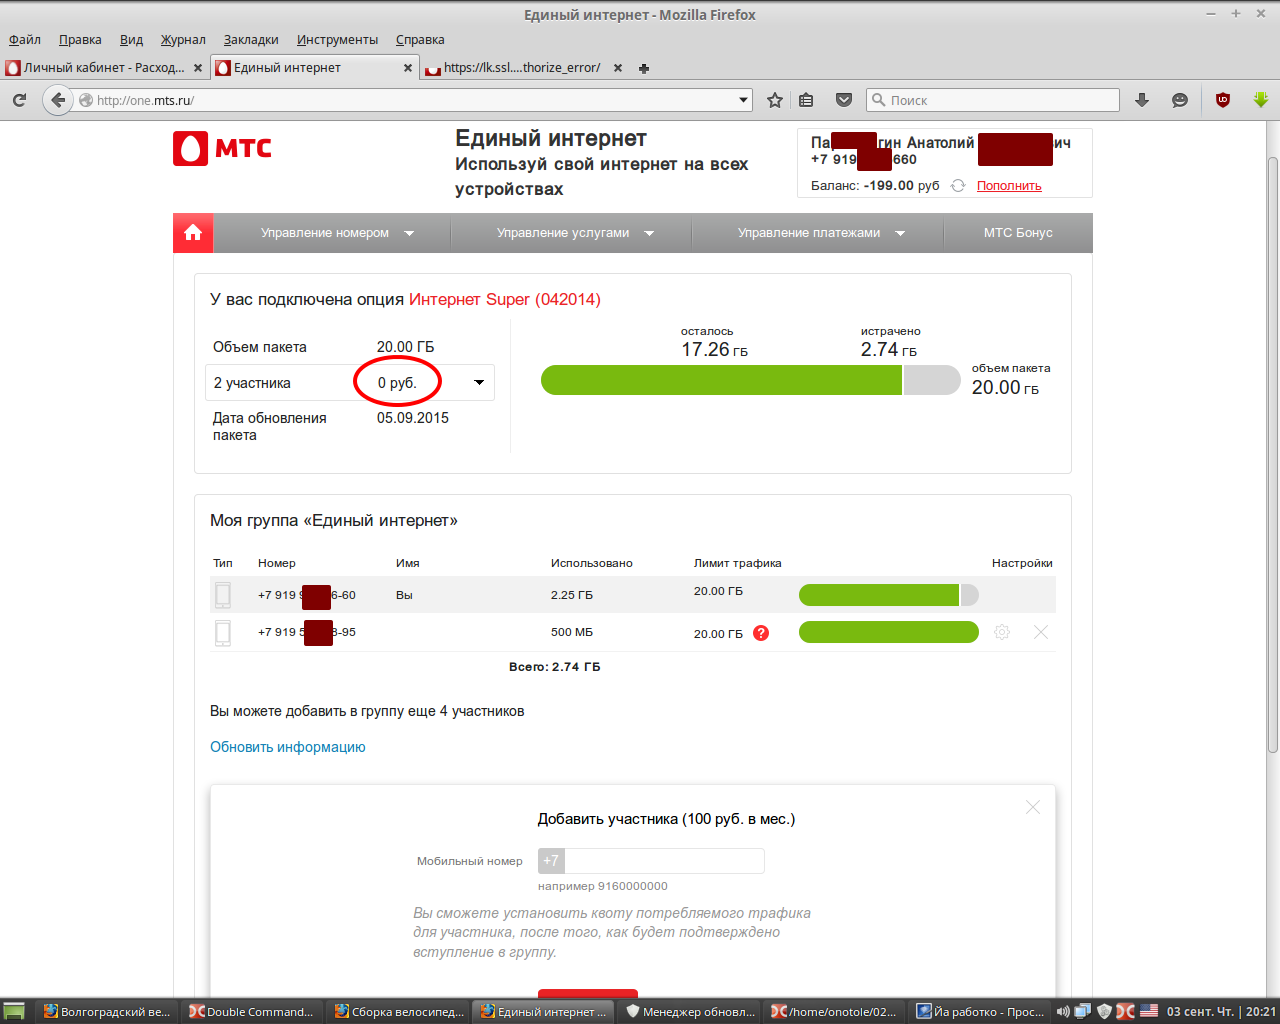Click the page vertical scrollbar
The width and height of the screenshot is (1280, 1024).
1272,455
